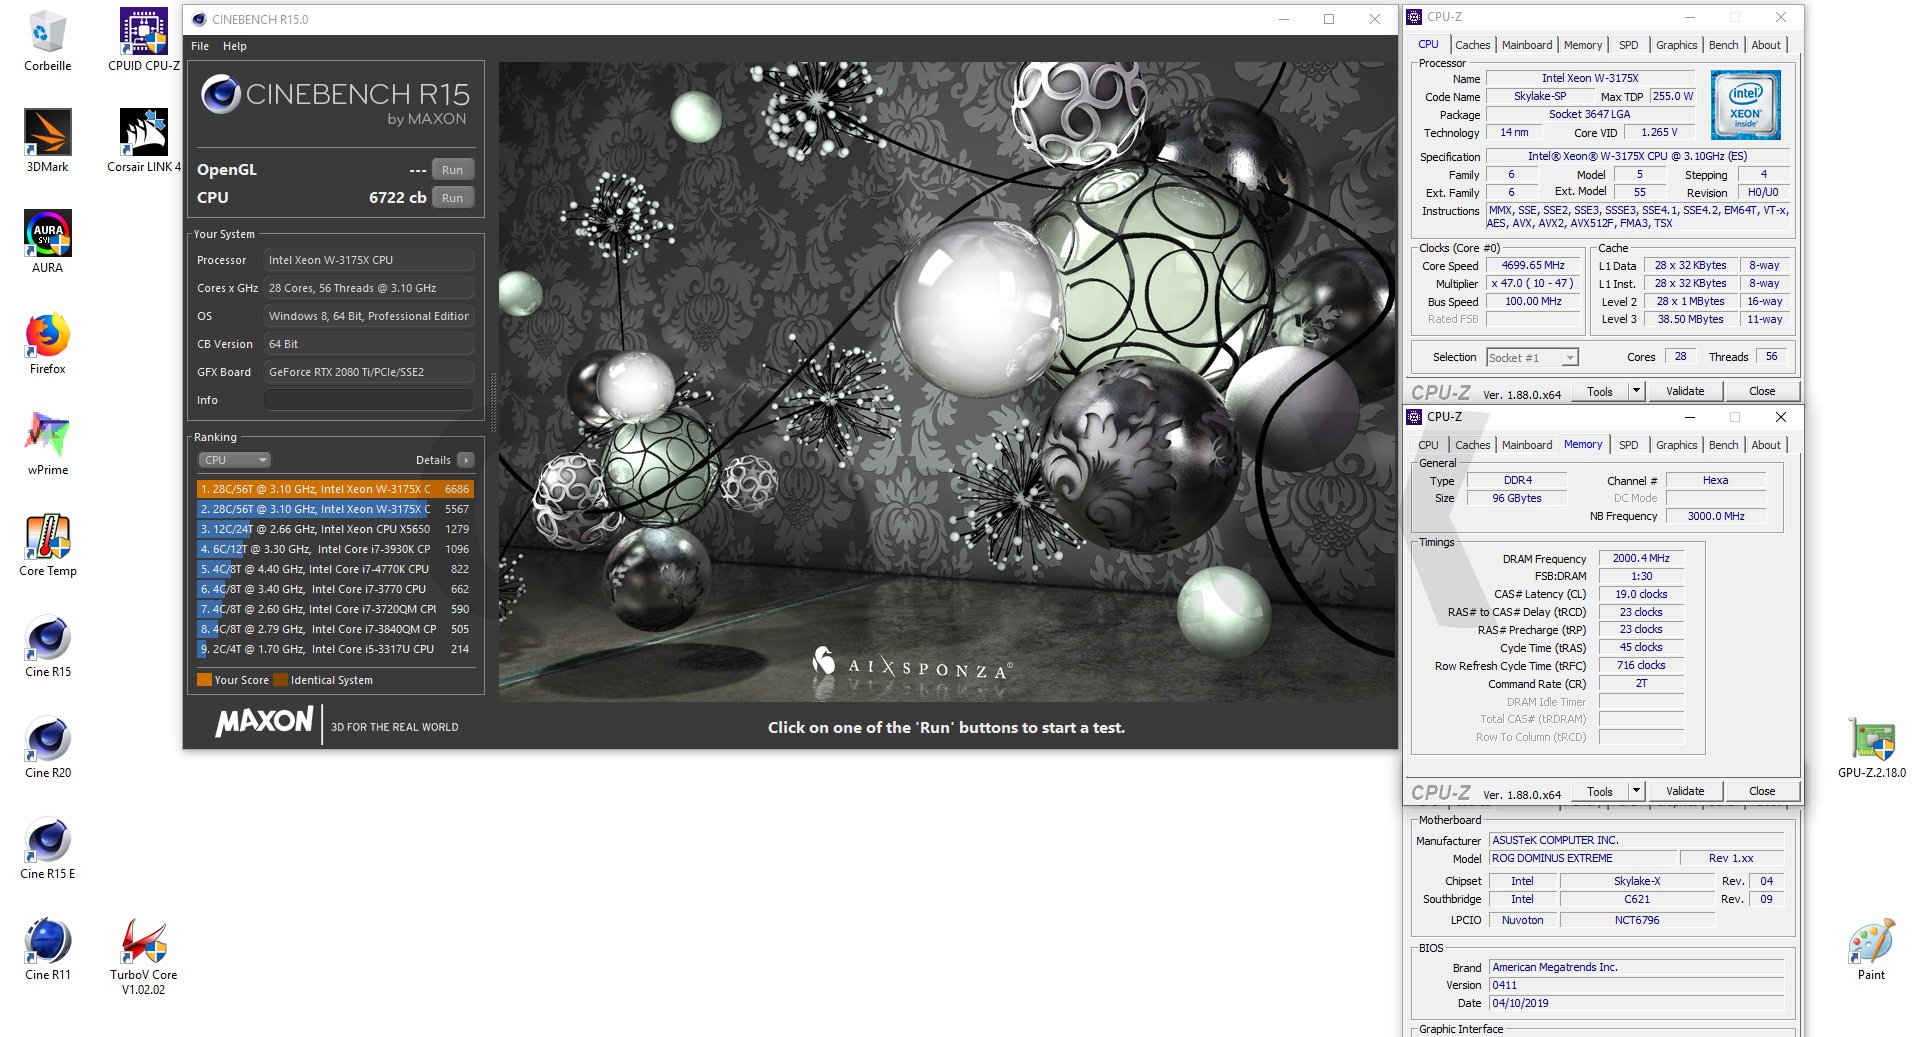
Task: Select ranking row 2 scoring 5567
Action: coord(335,509)
